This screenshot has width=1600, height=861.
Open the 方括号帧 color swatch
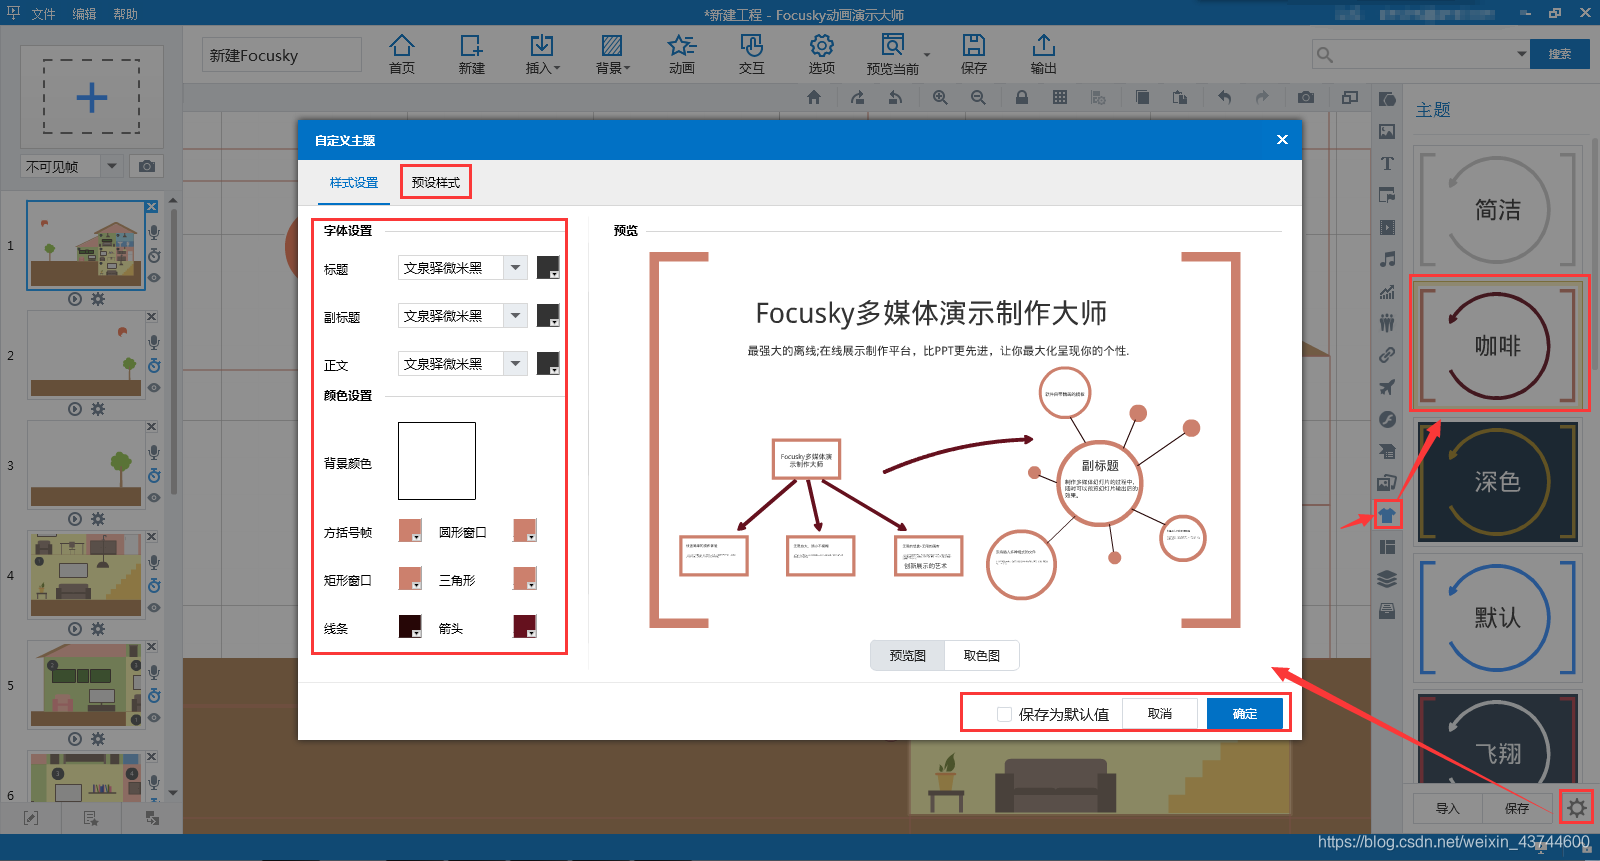click(410, 531)
